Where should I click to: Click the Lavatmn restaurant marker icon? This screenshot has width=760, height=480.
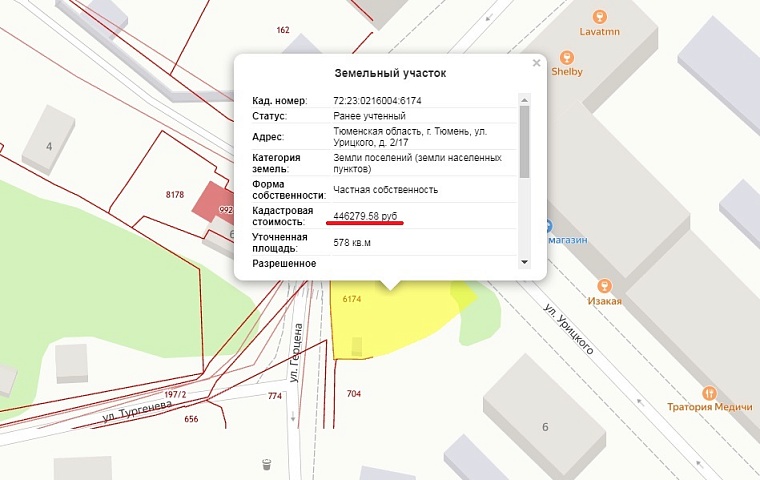click(599, 17)
